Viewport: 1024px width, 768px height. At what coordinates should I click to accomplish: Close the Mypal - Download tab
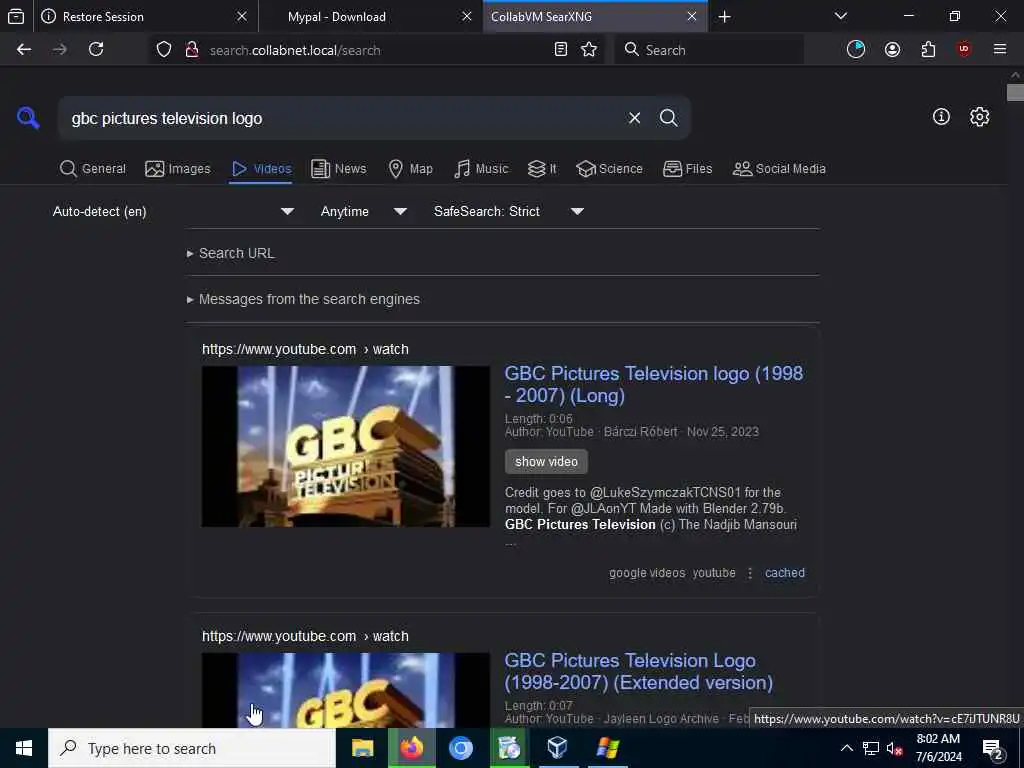pos(466,16)
